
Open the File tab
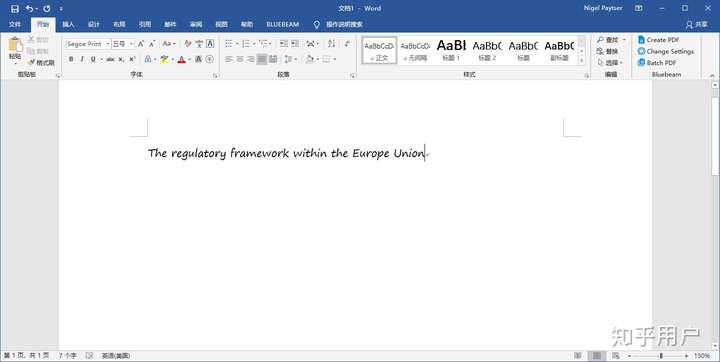[x=15, y=24]
